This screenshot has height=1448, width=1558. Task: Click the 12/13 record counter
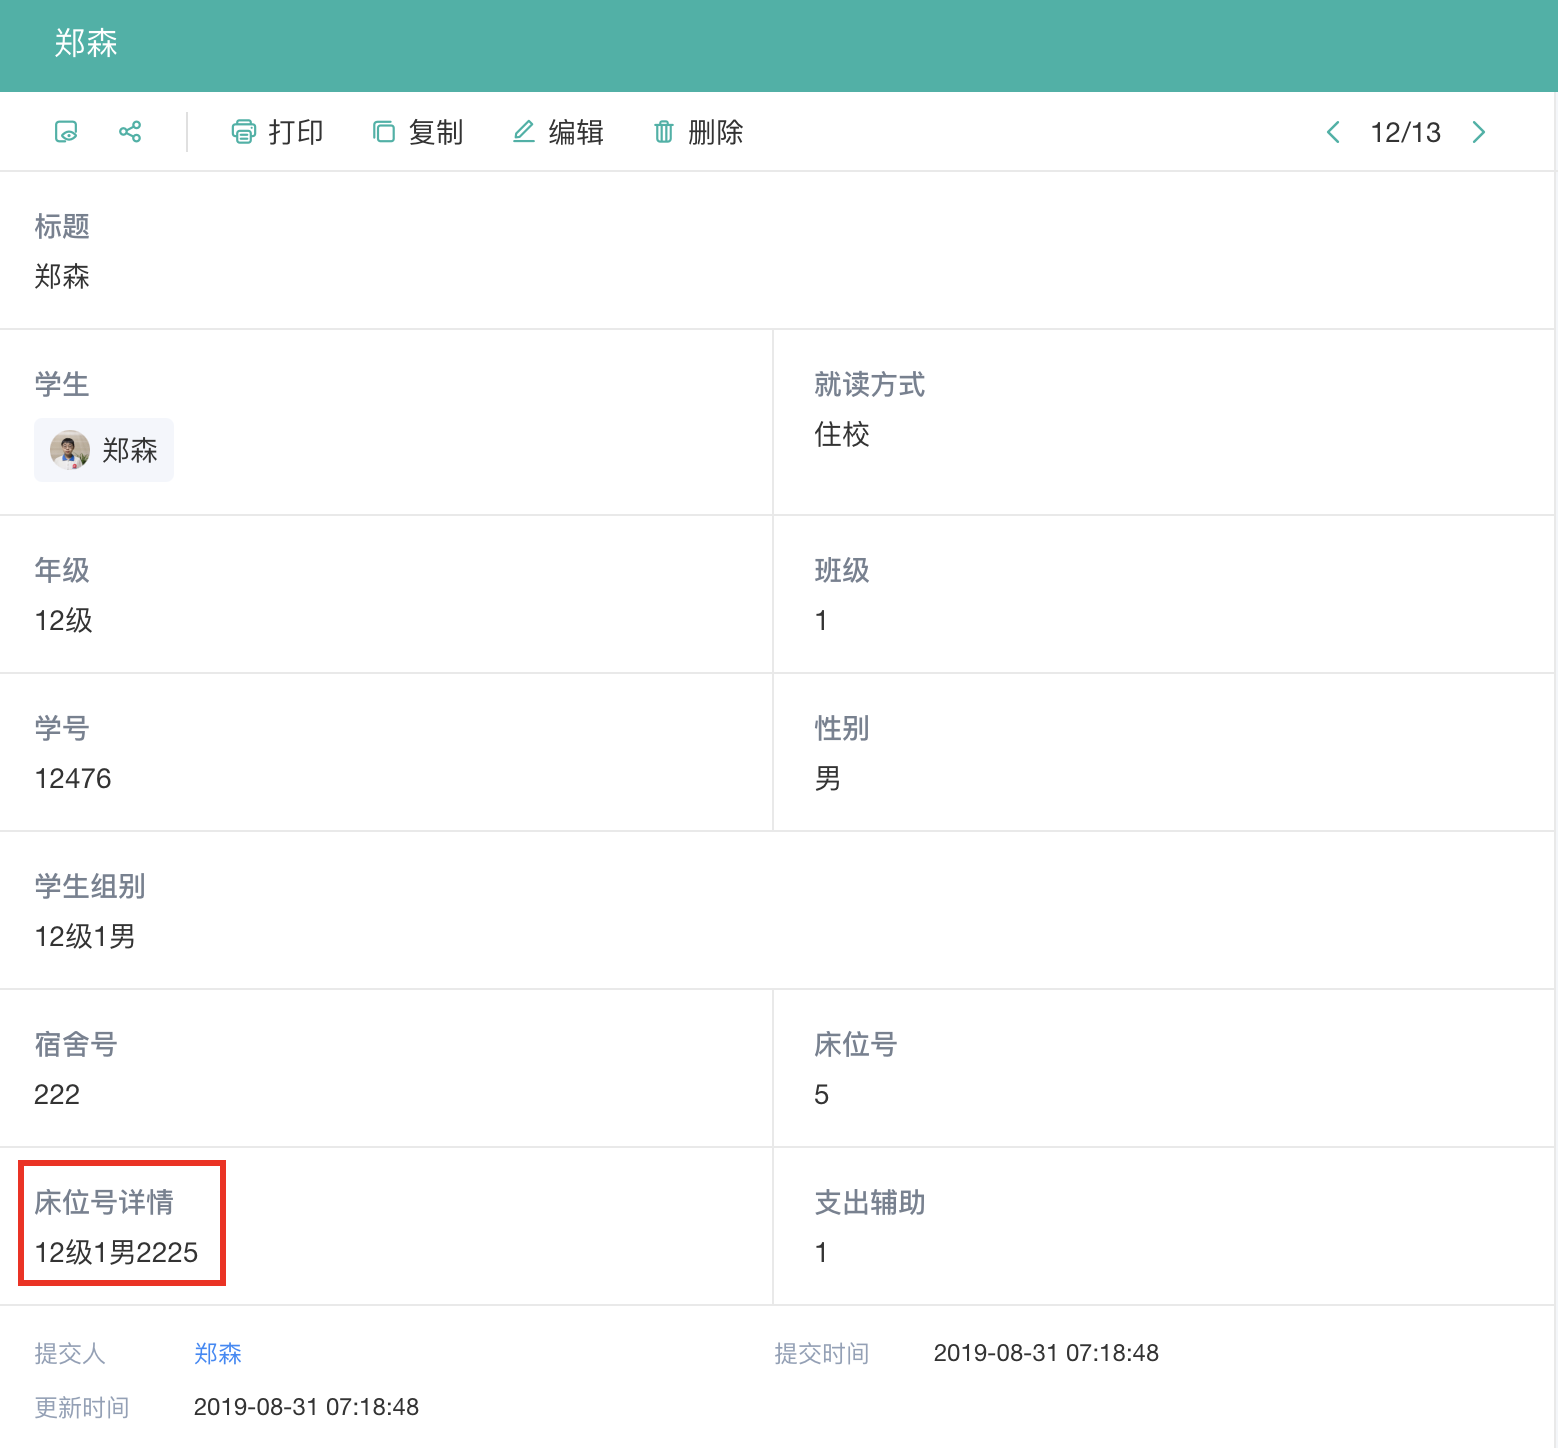pyautogui.click(x=1406, y=132)
